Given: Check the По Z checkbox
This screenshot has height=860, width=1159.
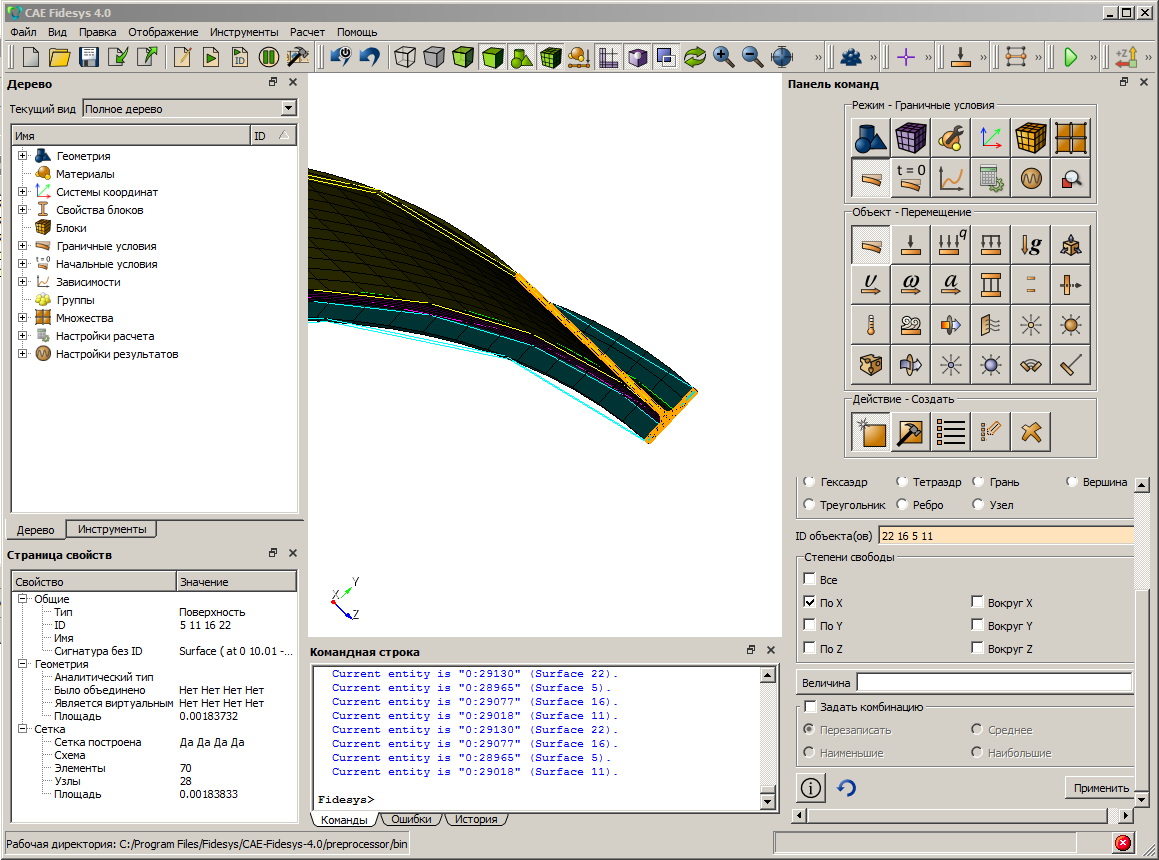Looking at the screenshot, I should click(809, 648).
